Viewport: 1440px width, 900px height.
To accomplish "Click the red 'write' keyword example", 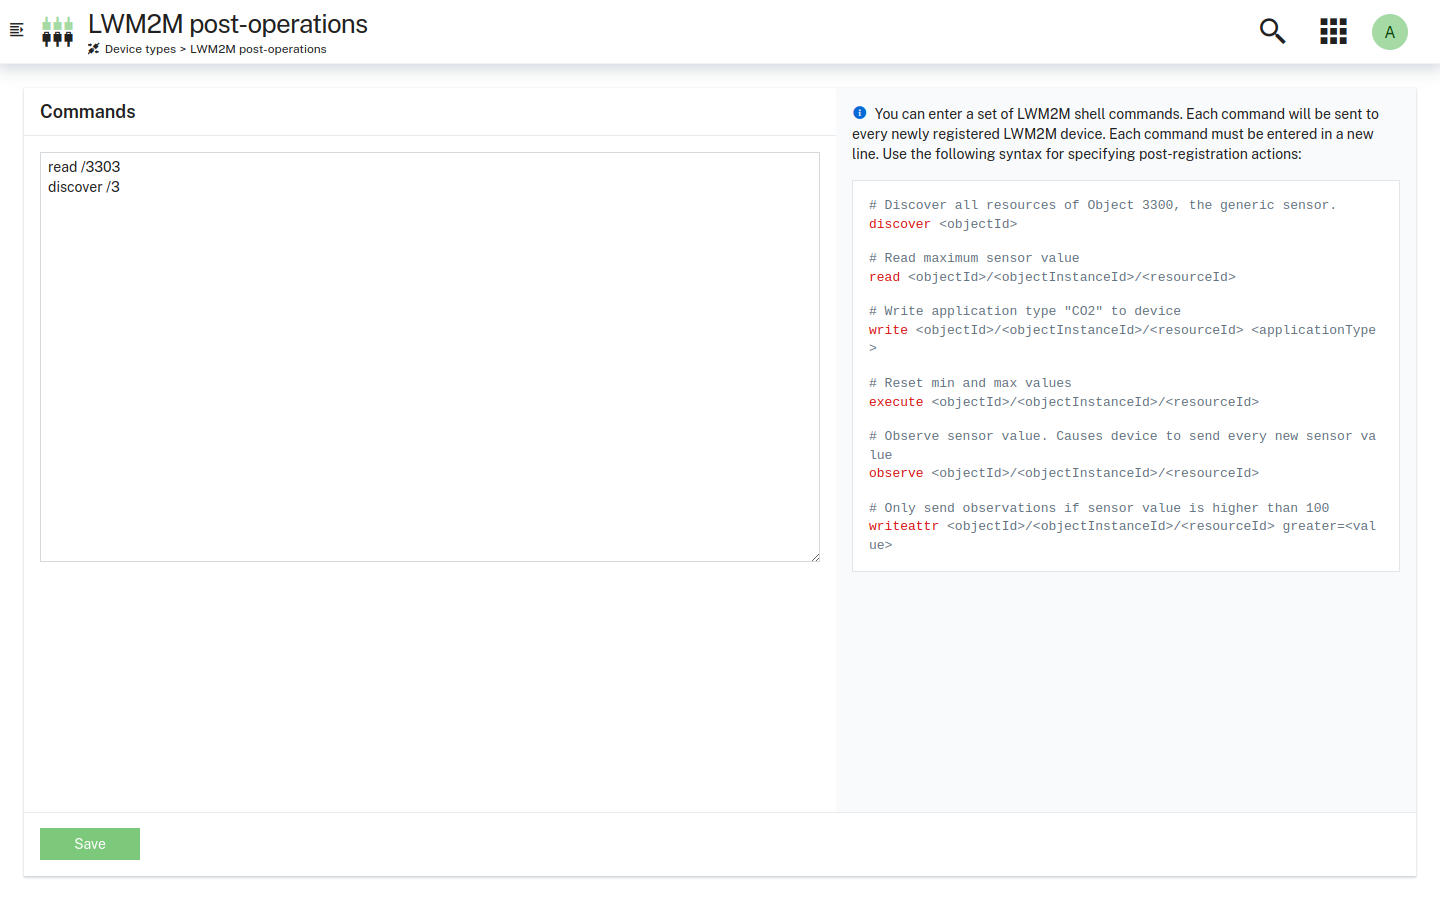I will click(x=888, y=330).
